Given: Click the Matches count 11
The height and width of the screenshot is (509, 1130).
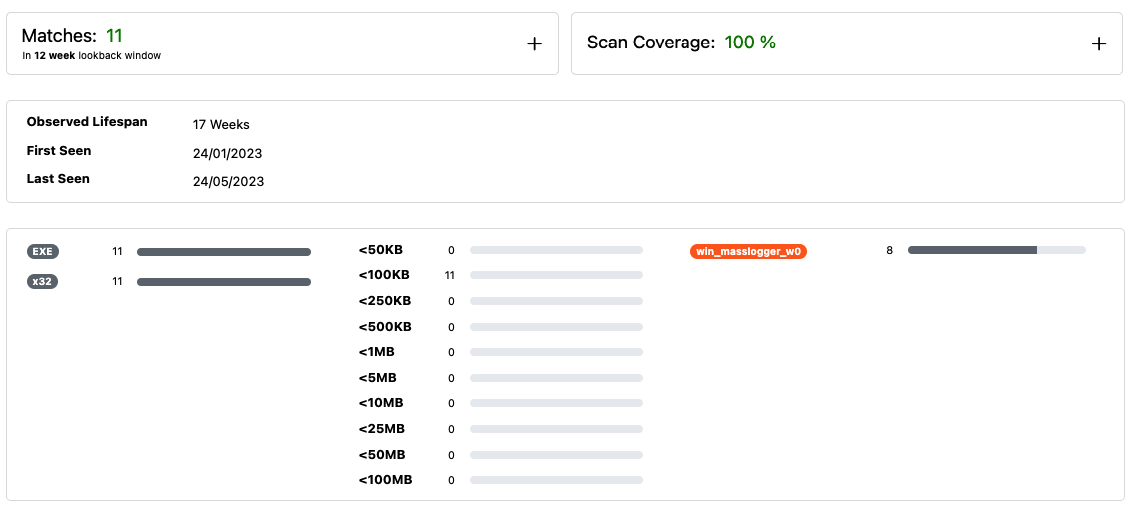Looking at the screenshot, I should point(114,36).
